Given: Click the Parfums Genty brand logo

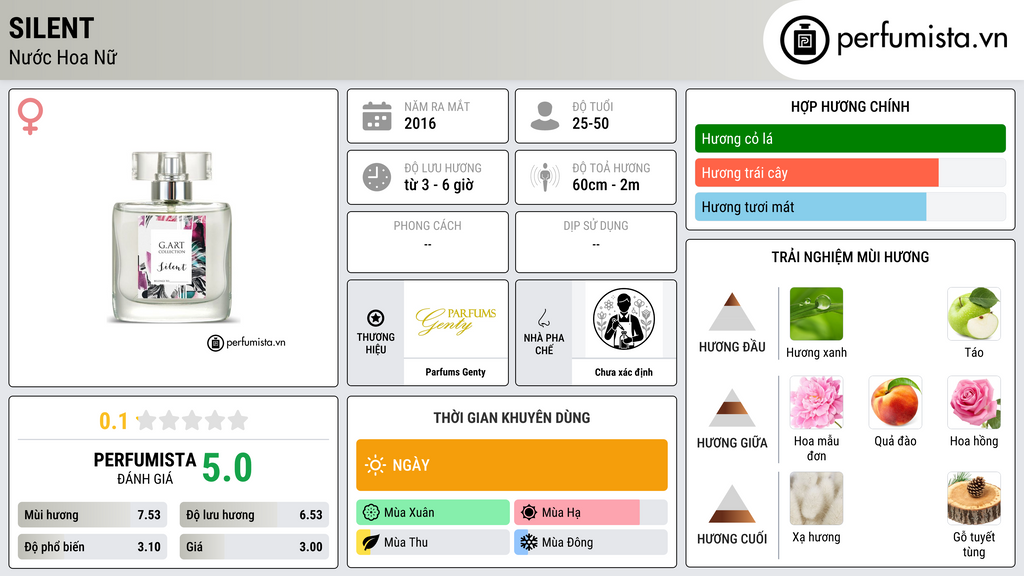Looking at the screenshot, I should click(456, 319).
